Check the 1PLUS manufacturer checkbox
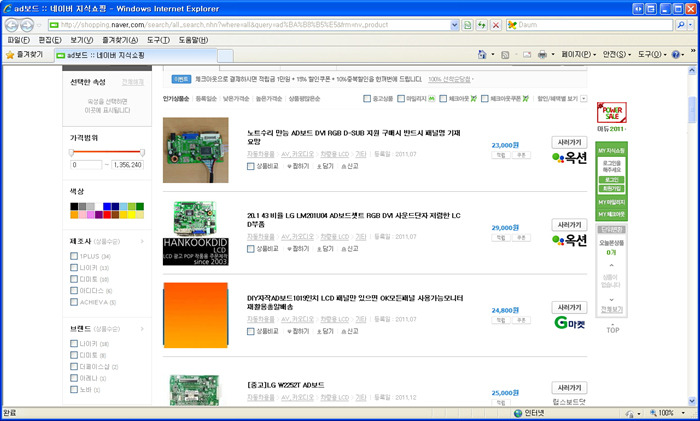This screenshot has width=700, height=421. click(74, 256)
